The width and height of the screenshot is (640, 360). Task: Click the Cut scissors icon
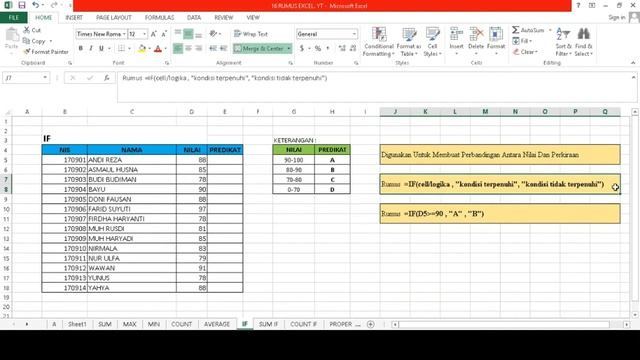tap(27, 30)
